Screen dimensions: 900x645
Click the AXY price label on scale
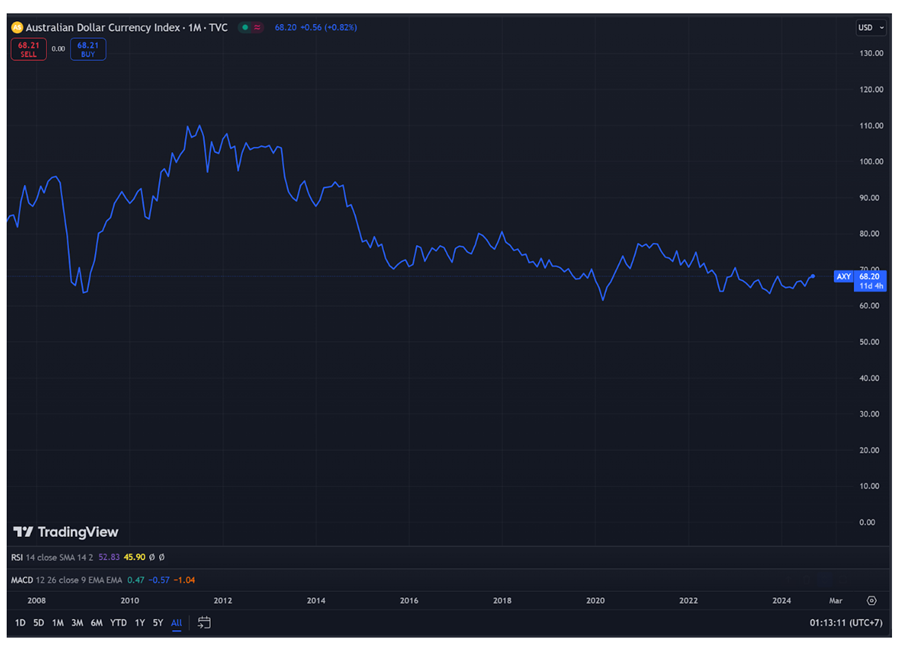[844, 276]
